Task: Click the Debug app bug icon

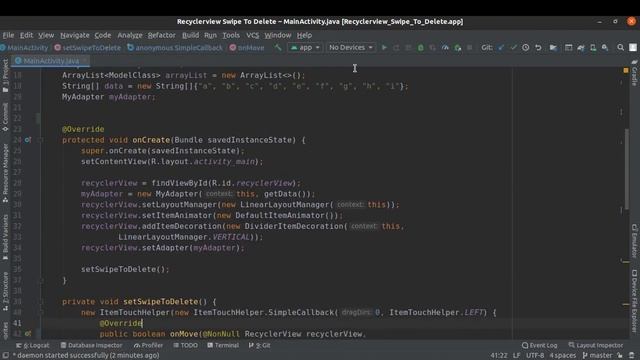Action: coord(420,48)
